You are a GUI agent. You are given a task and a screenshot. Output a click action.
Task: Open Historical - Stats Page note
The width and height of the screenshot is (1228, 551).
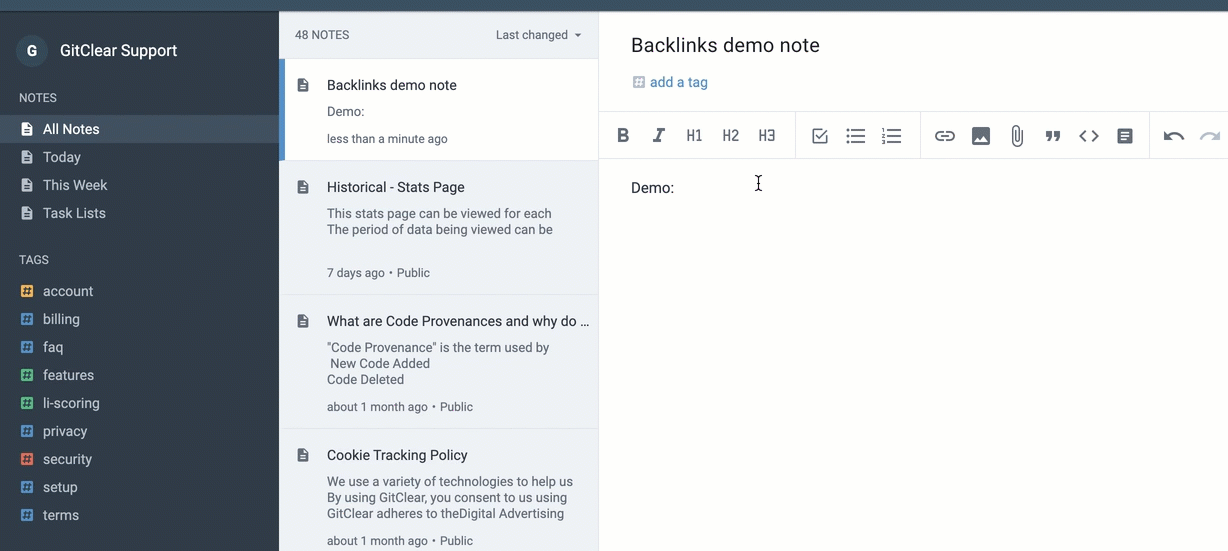pyautogui.click(x=439, y=228)
